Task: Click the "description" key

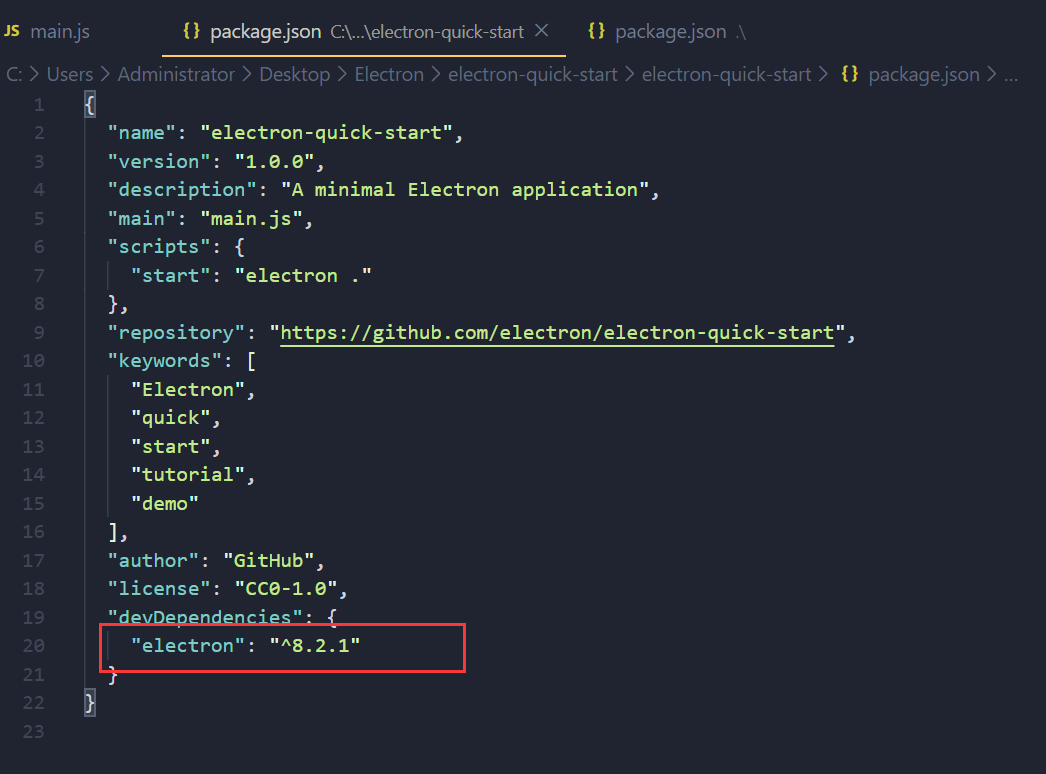Action: point(182,189)
